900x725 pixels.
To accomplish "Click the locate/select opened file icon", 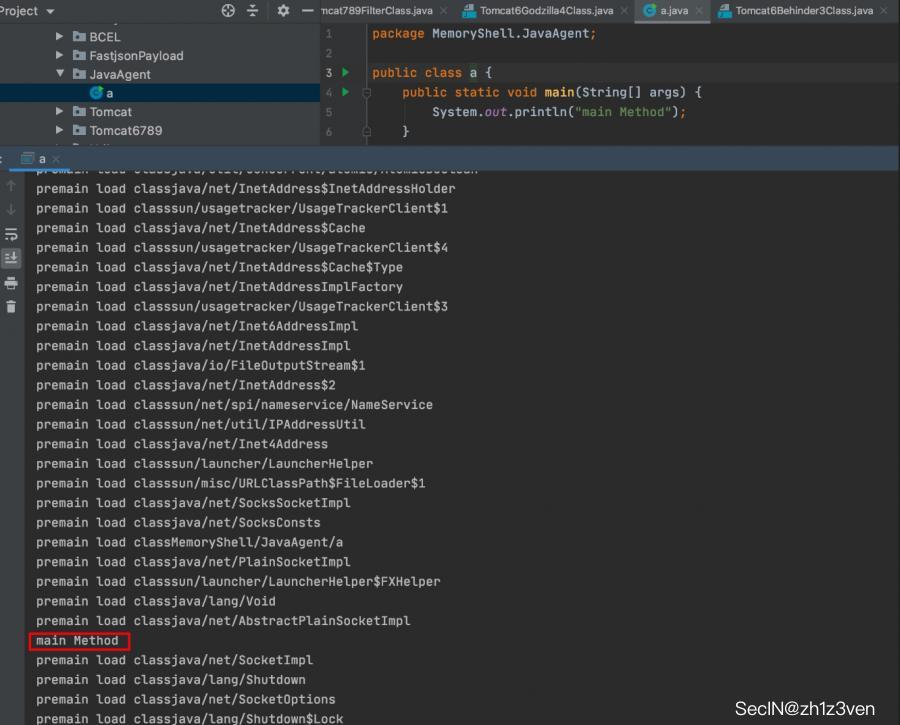I will pos(228,11).
